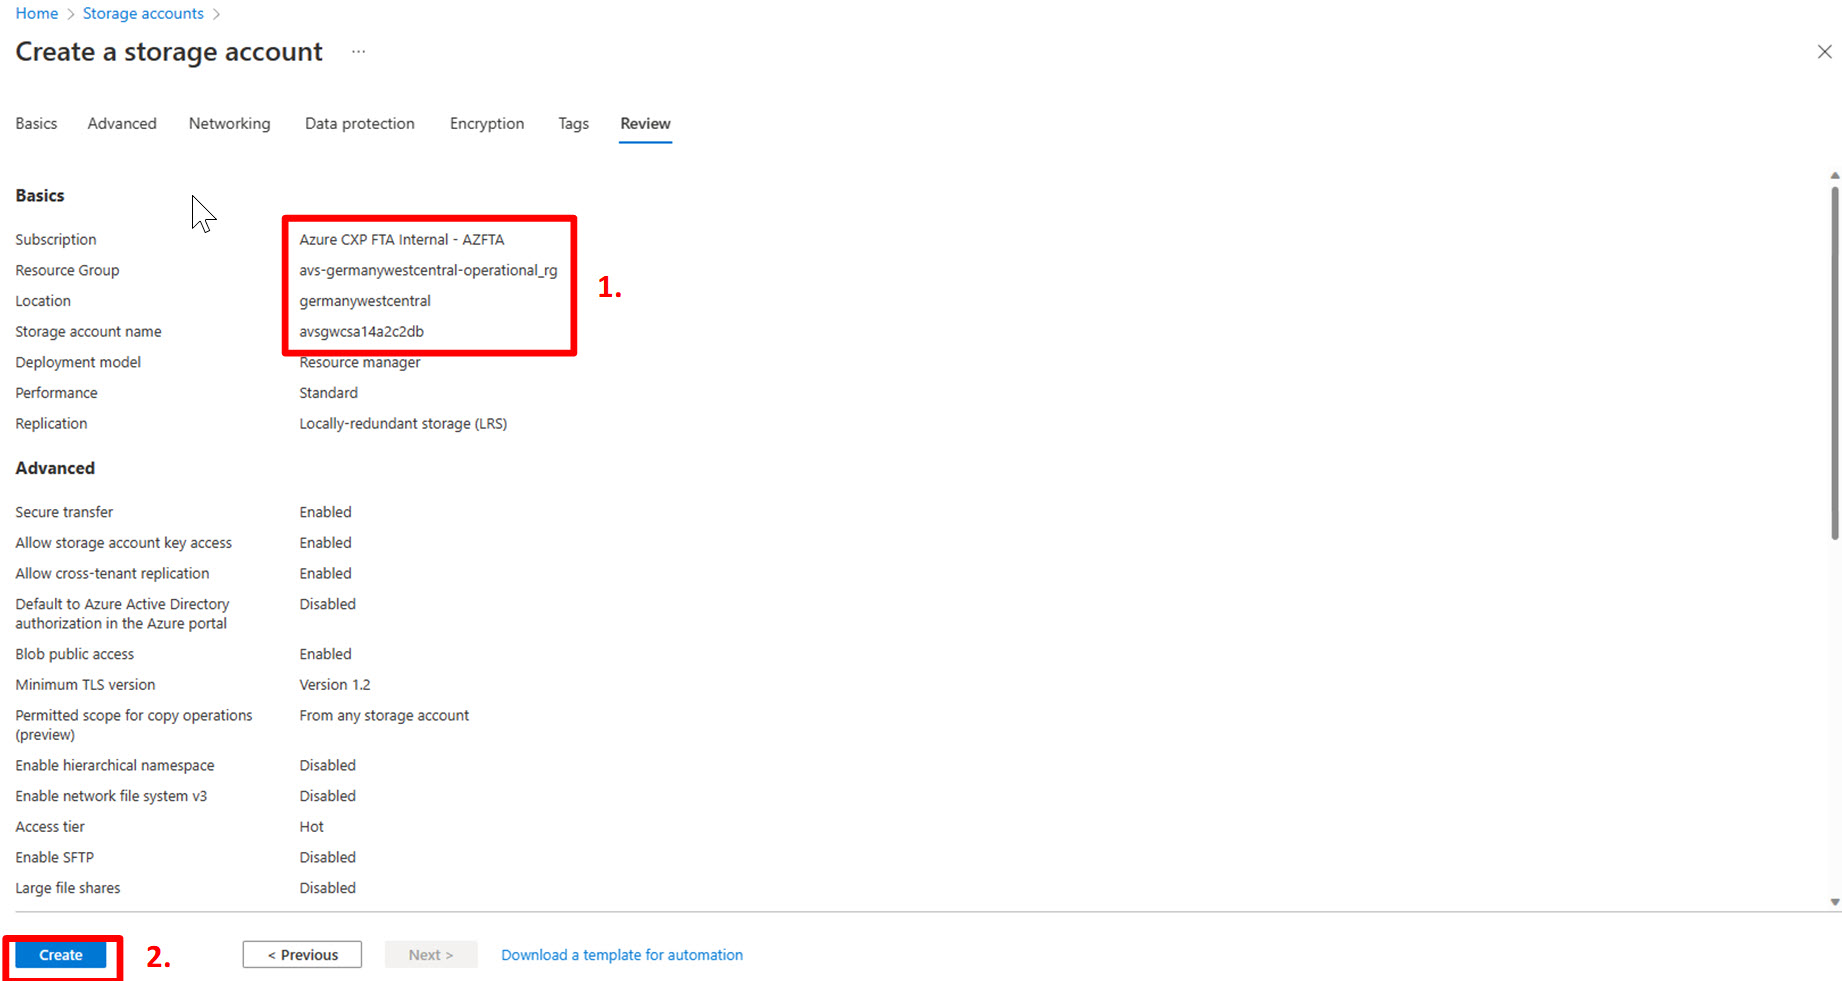
Task: Switch to the Networking tab
Action: click(229, 123)
